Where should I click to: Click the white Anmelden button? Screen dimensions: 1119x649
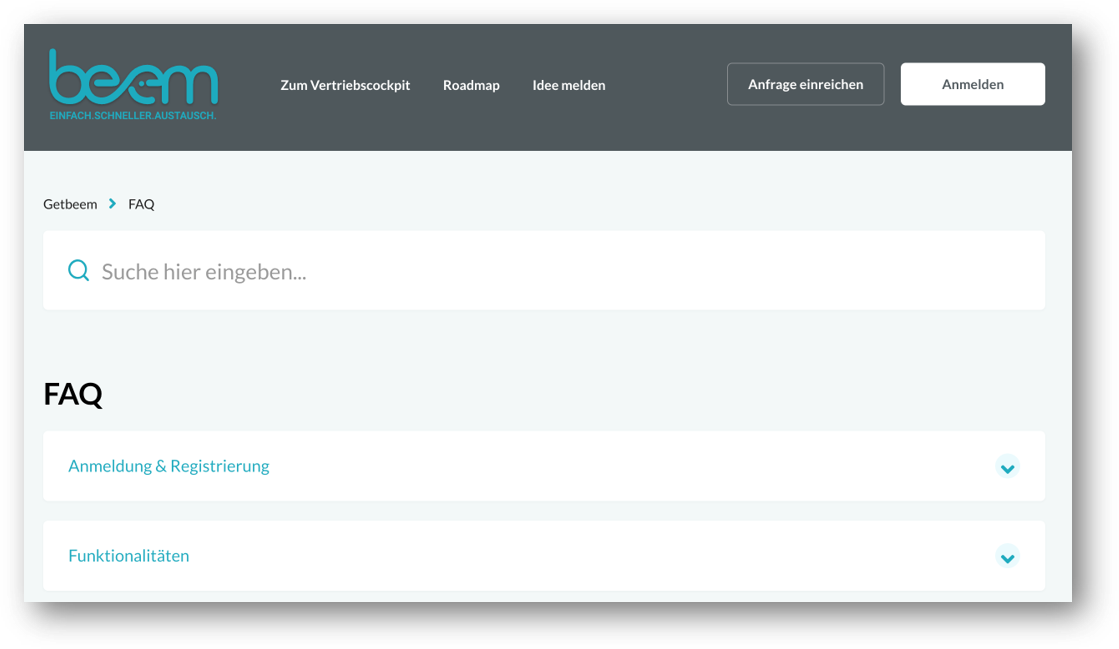tap(972, 84)
